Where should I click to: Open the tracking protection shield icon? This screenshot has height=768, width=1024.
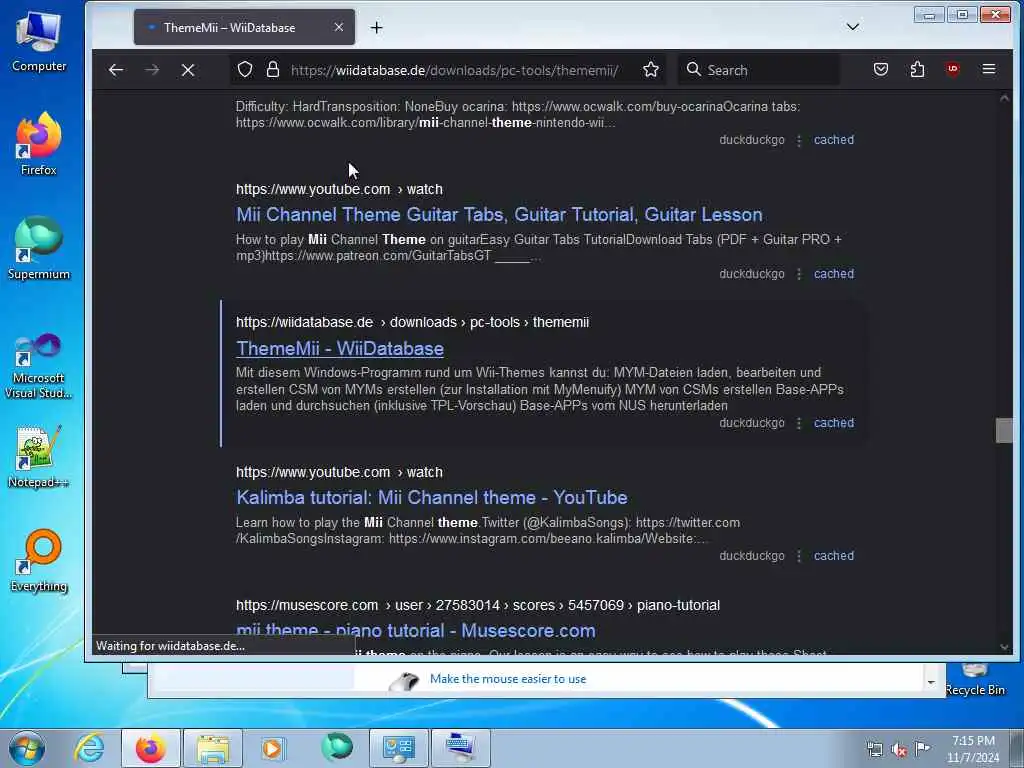click(x=245, y=70)
